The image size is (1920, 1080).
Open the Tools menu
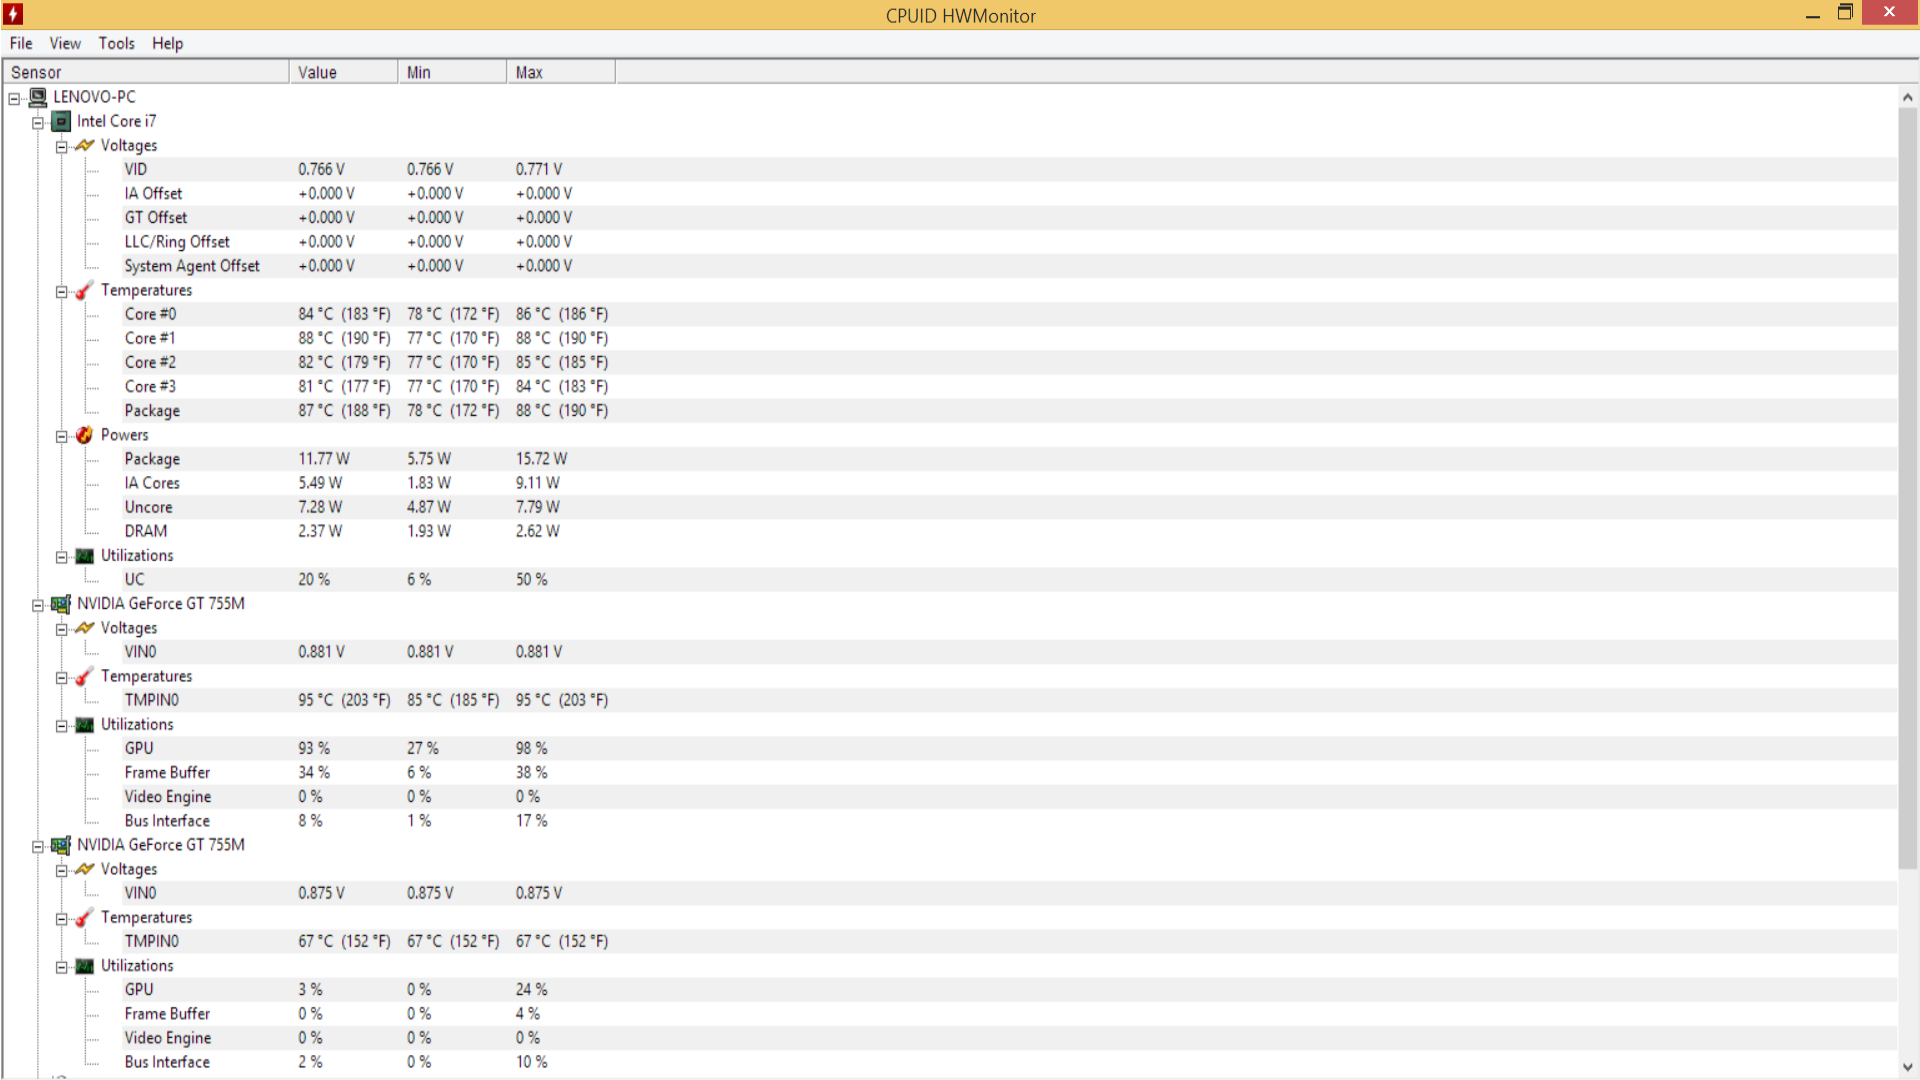click(x=116, y=43)
